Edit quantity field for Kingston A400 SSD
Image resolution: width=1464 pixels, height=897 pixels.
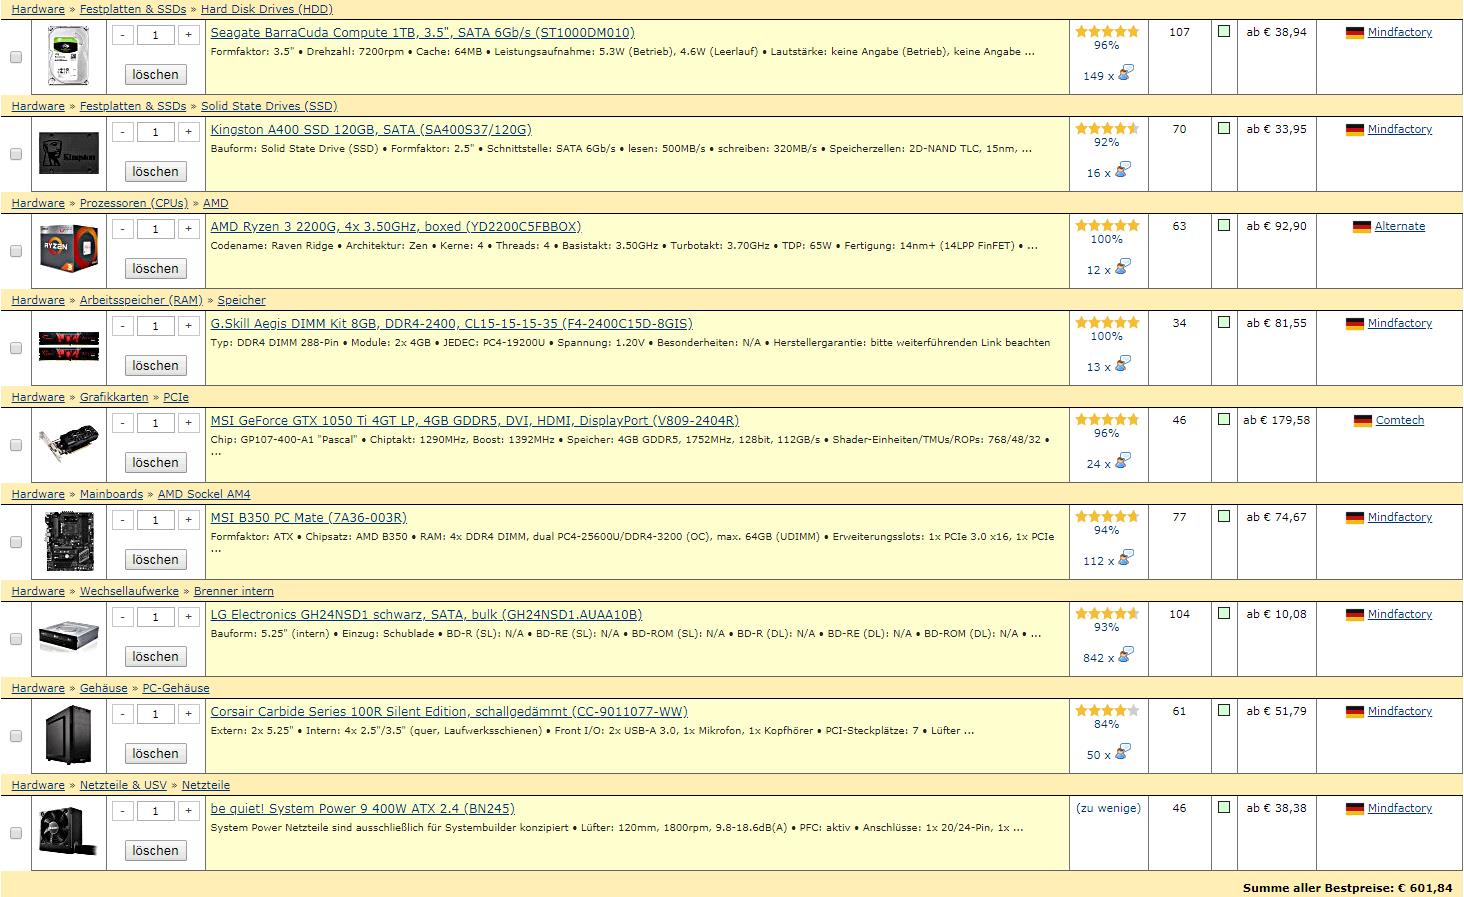(x=155, y=132)
